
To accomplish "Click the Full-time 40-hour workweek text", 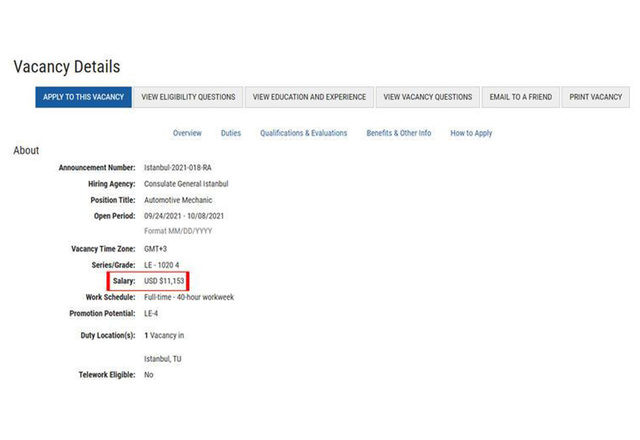I will click(x=189, y=297).
